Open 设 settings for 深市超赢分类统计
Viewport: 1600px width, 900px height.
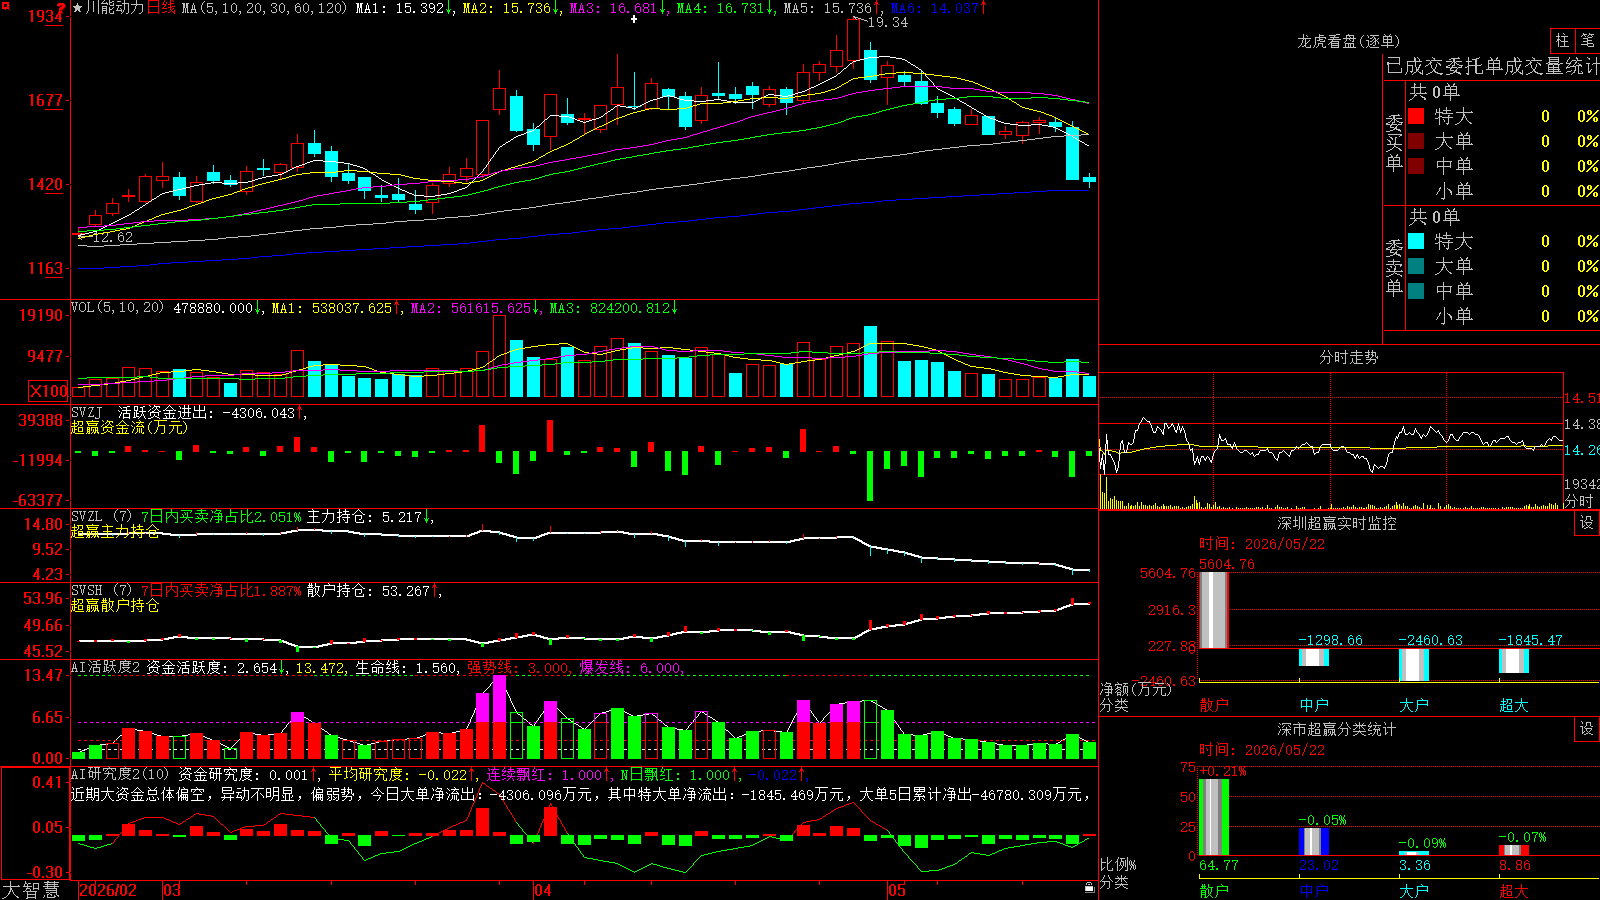[1587, 729]
